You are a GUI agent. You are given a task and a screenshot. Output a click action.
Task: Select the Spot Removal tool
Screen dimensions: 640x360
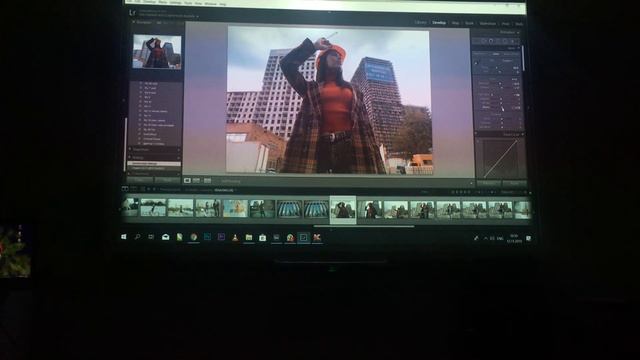coord(491,41)
